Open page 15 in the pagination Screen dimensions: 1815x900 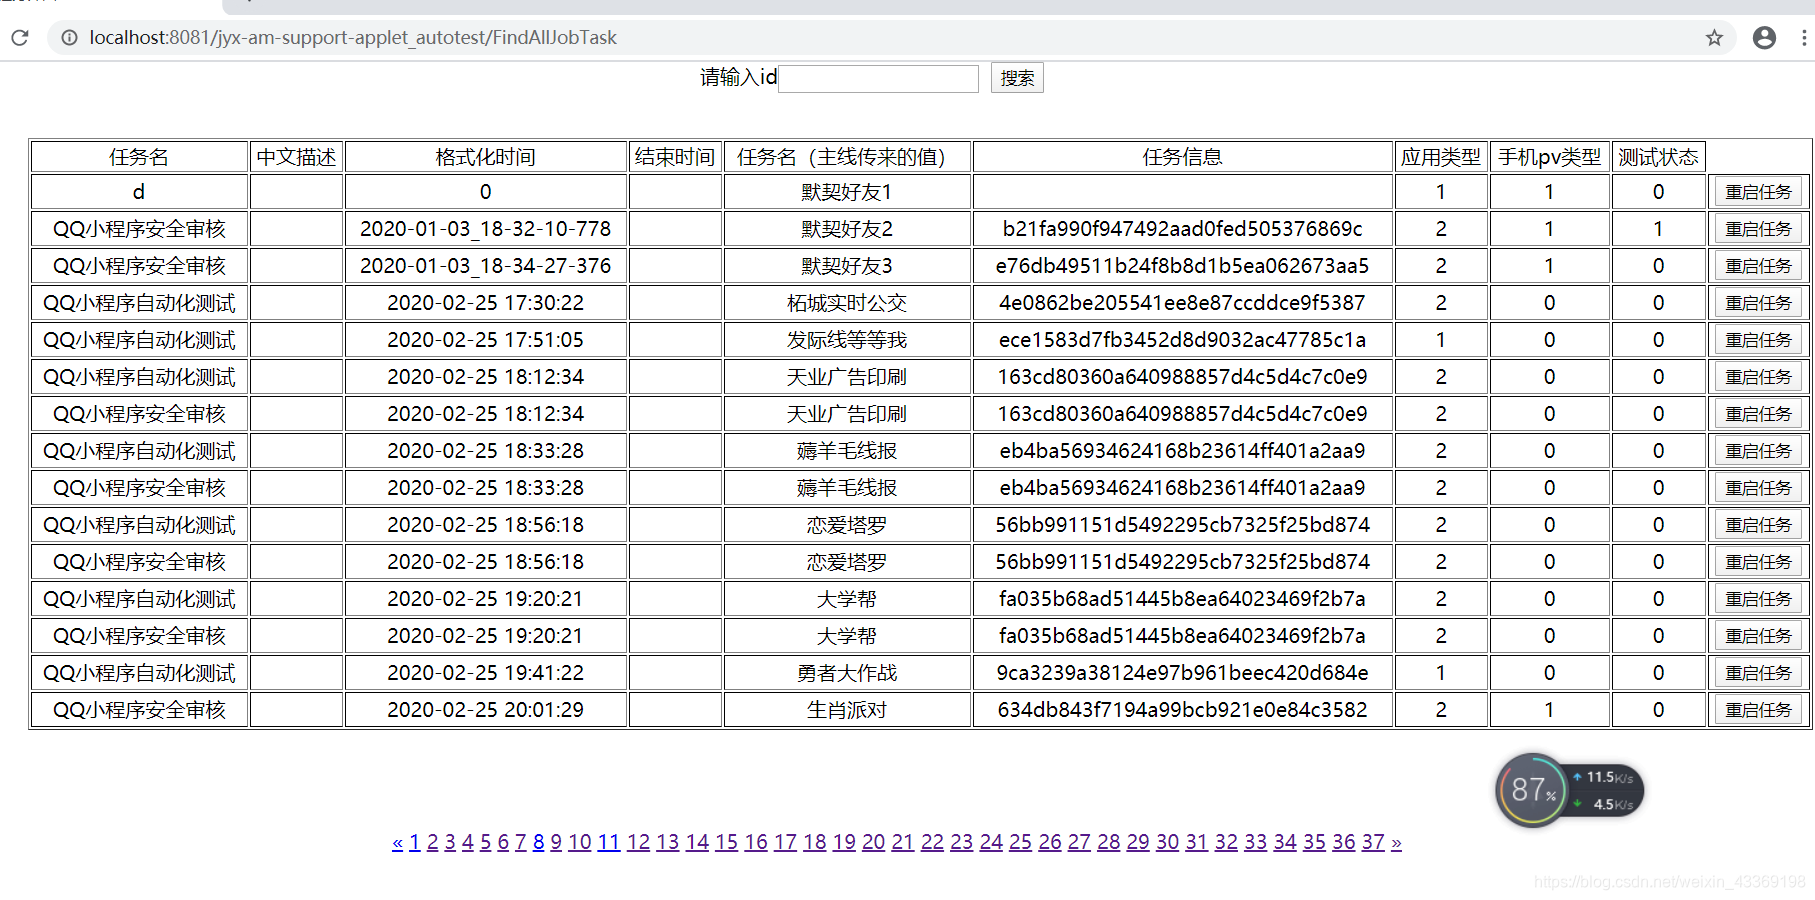pos(727,842)
